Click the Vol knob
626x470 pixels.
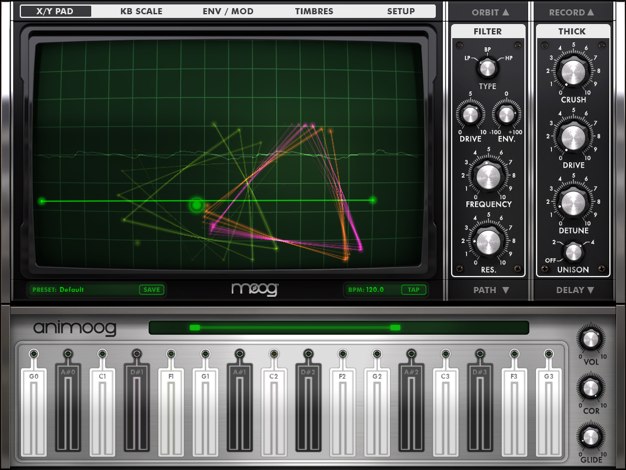click(x=591, y=338)
